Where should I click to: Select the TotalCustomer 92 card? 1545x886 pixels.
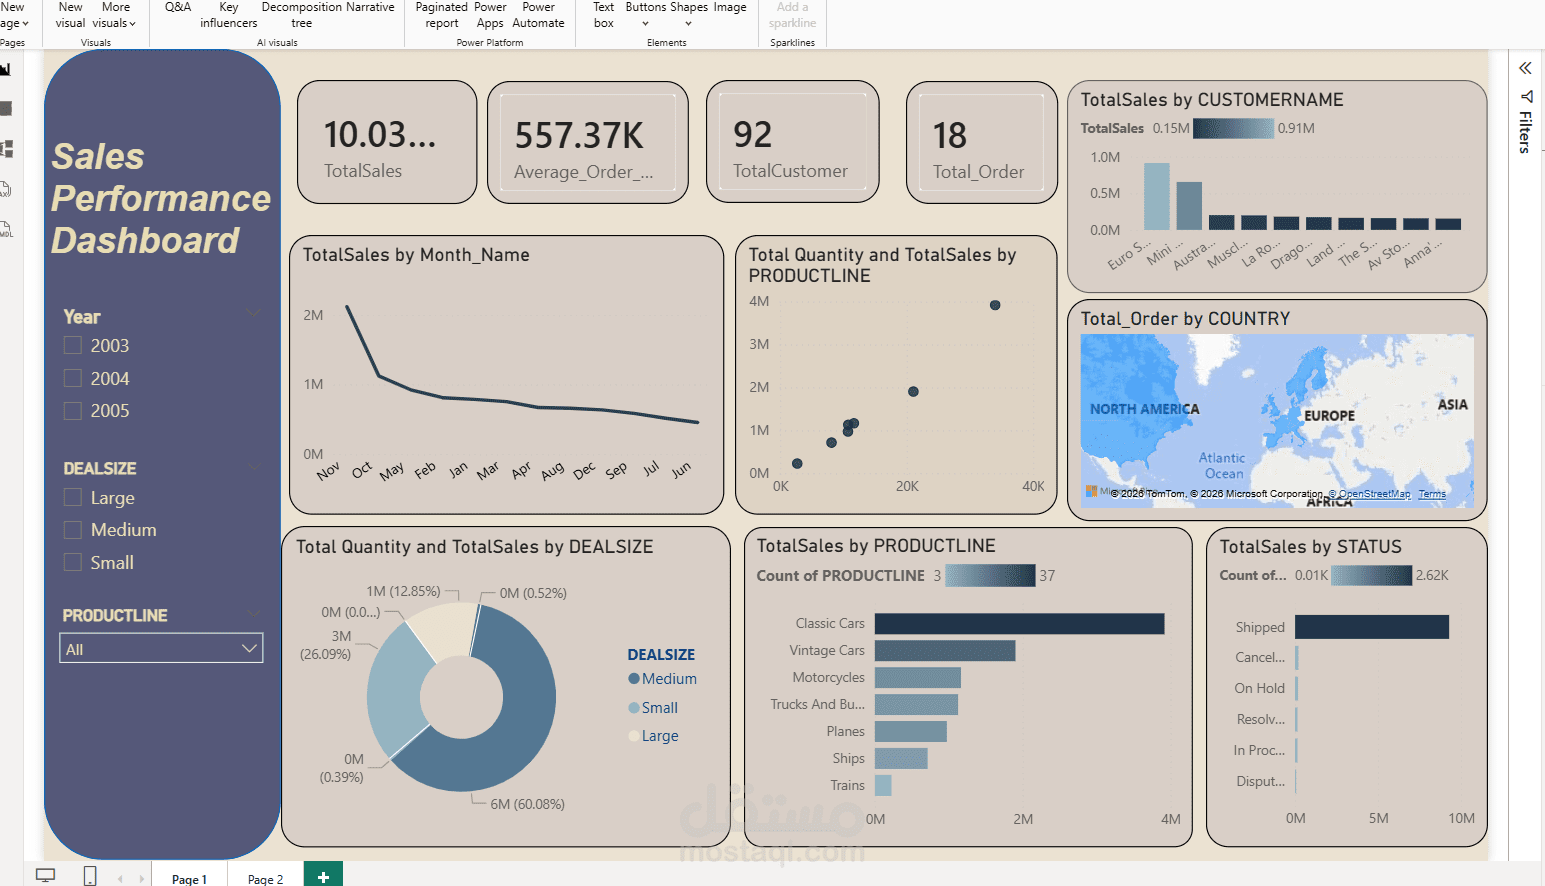click(x=792, y=142)
